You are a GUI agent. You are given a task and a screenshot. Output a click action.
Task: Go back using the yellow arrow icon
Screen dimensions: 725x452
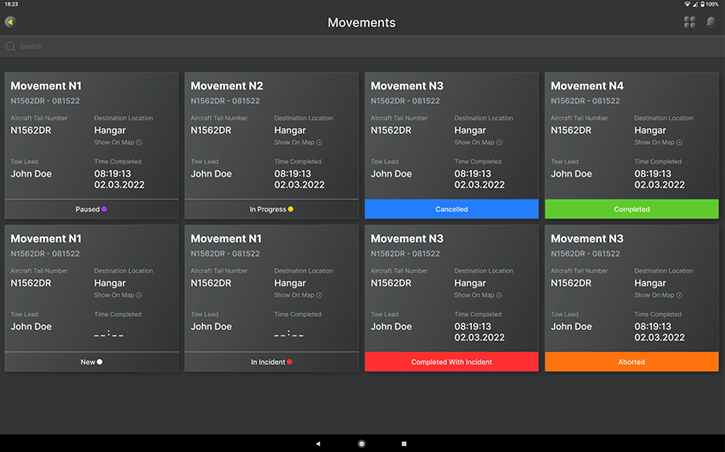[x=11, y=22]
